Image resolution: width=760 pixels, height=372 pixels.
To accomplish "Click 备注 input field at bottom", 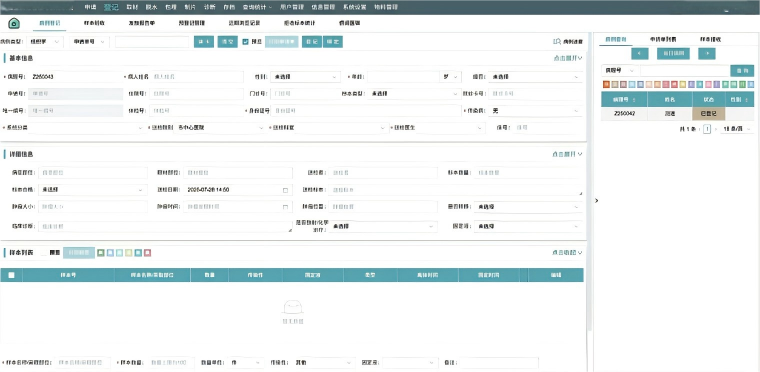I will click(x=499, y=363).
